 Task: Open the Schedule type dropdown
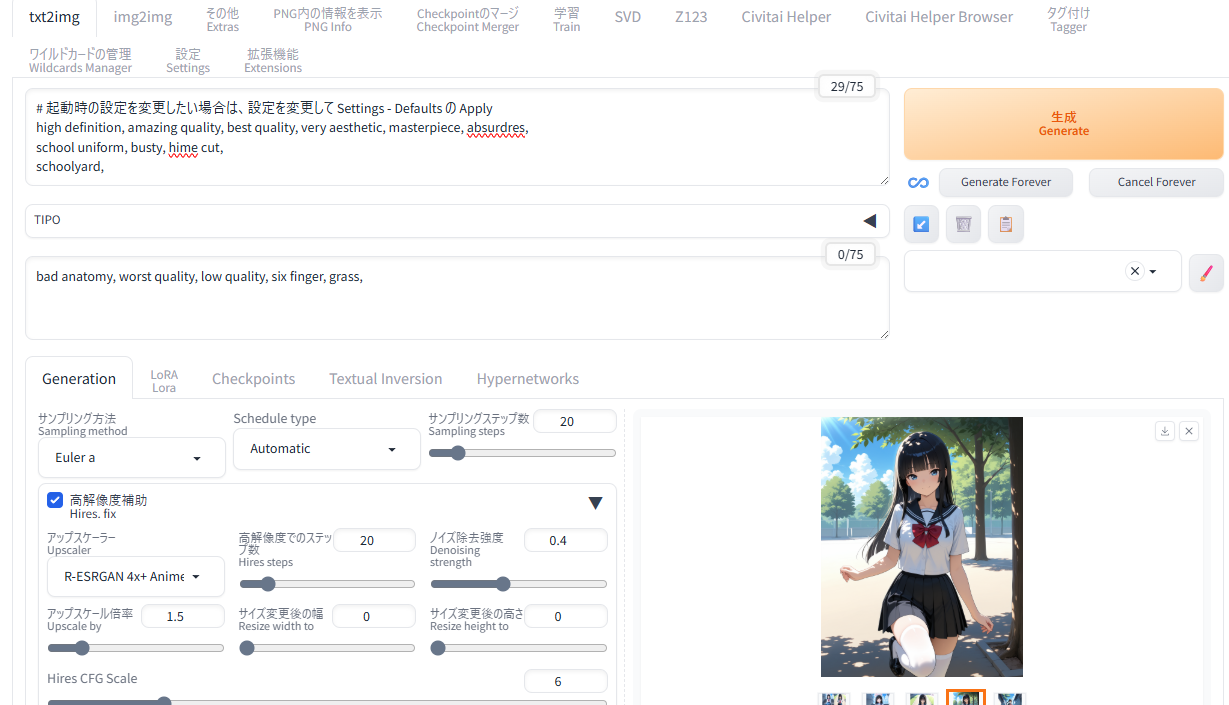[326, 449]
